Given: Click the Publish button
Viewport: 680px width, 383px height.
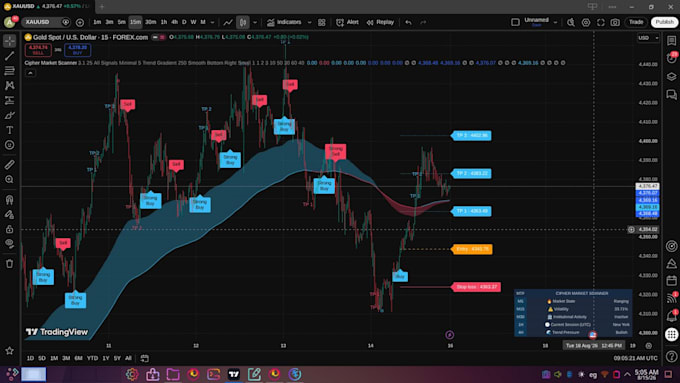Looking at the screenshot, I should click(664, 22).
